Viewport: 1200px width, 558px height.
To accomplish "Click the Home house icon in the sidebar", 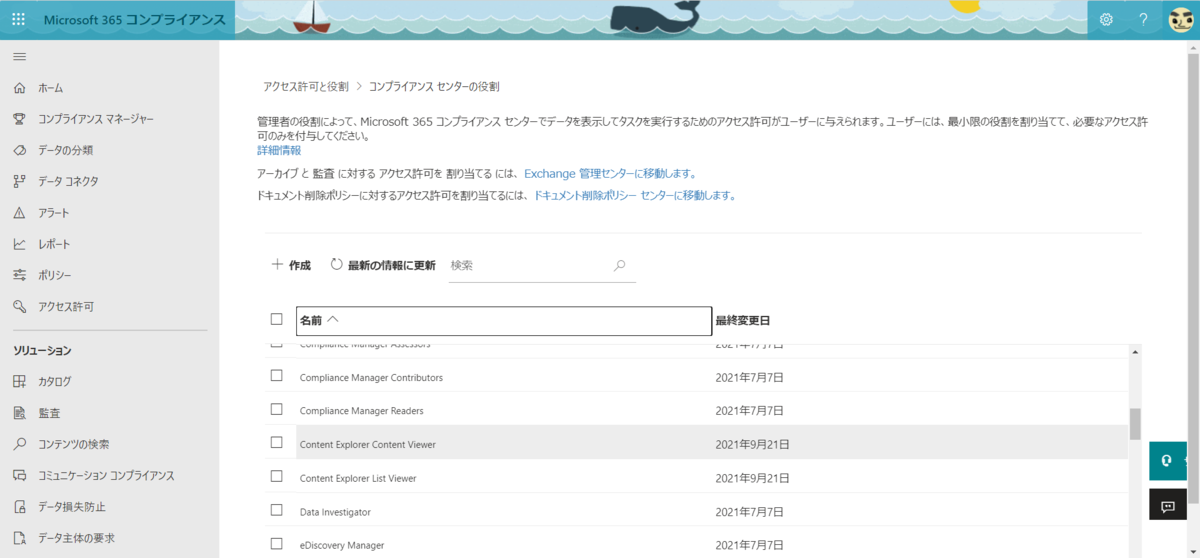I will pyautogui.click(x=19, y=88).
